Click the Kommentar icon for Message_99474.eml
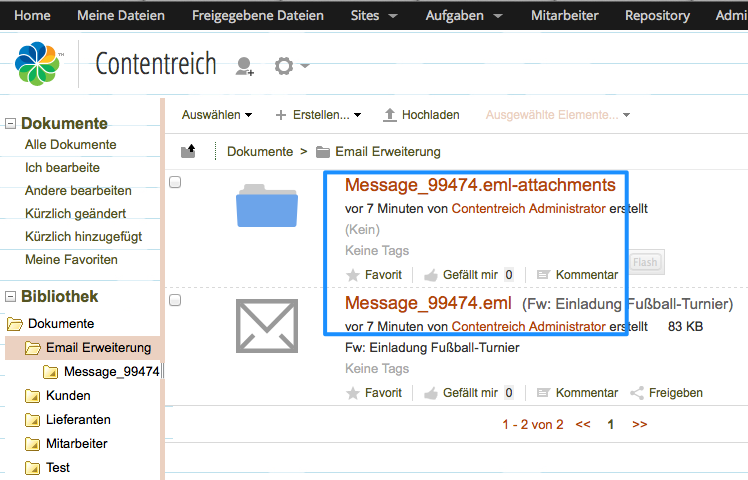This screenshot has width=748, height=480. click(x=543, y=393)
